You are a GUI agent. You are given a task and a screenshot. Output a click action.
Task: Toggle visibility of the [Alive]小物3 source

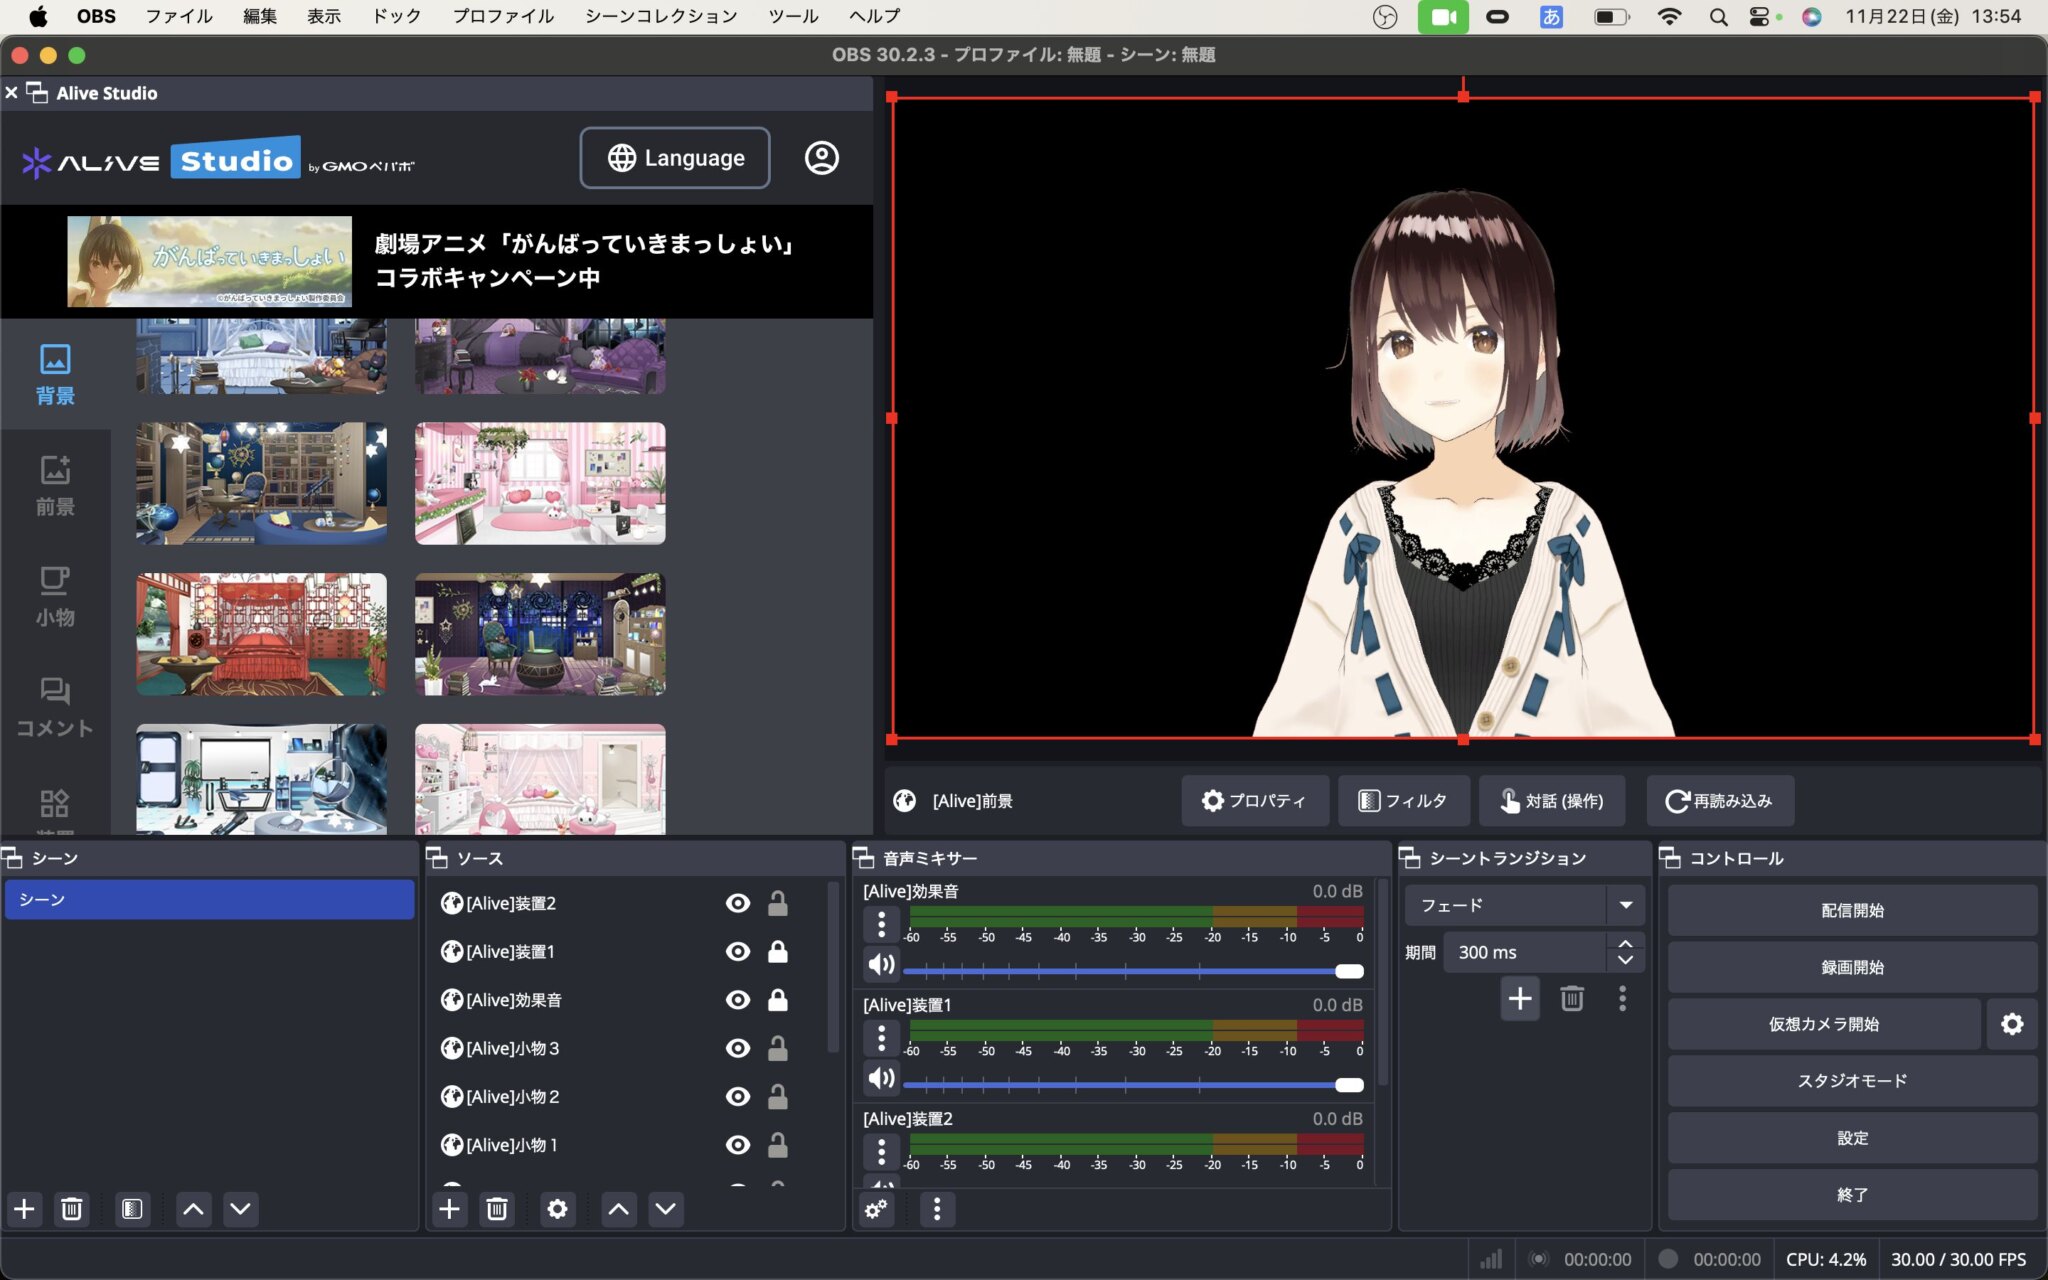tap(738, 1048)
